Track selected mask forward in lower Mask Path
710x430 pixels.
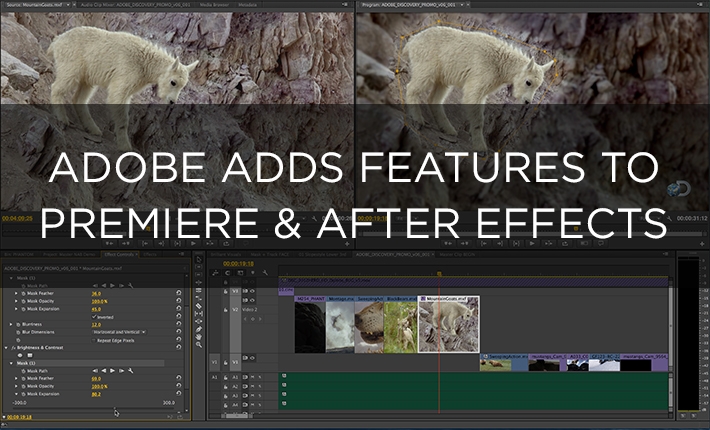113,371
